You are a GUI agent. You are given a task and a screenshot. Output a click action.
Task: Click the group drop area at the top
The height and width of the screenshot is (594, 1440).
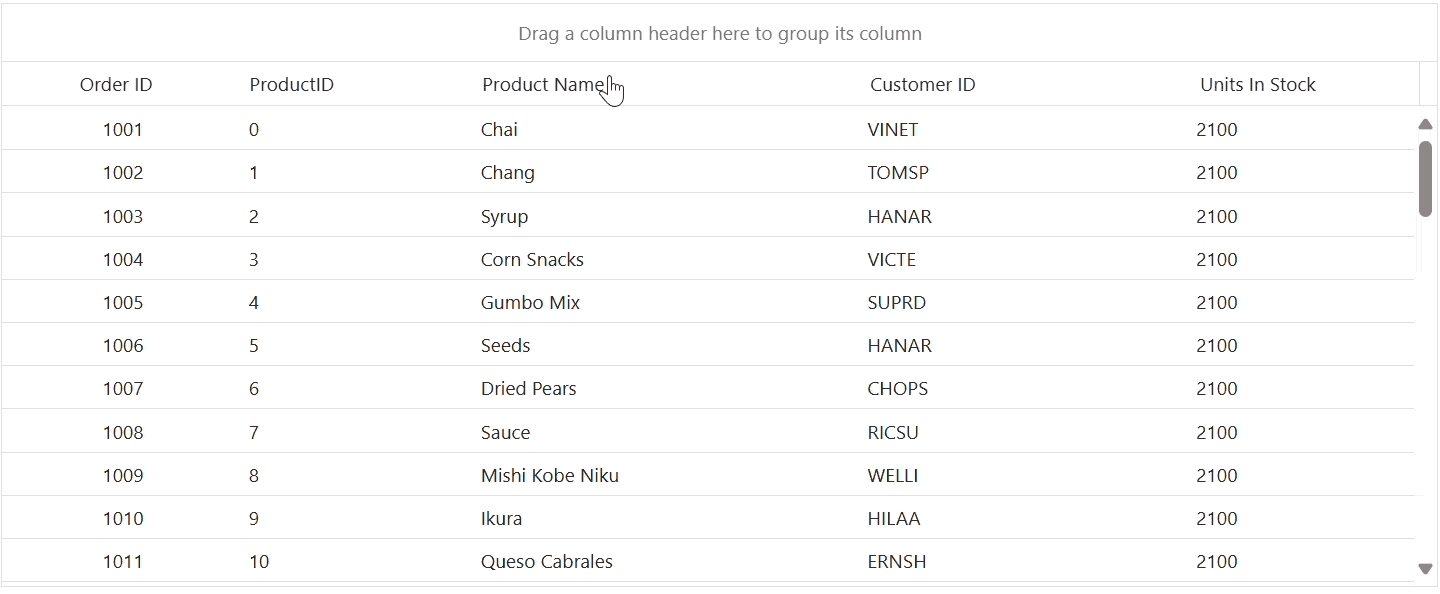click(x=719, y=34)
